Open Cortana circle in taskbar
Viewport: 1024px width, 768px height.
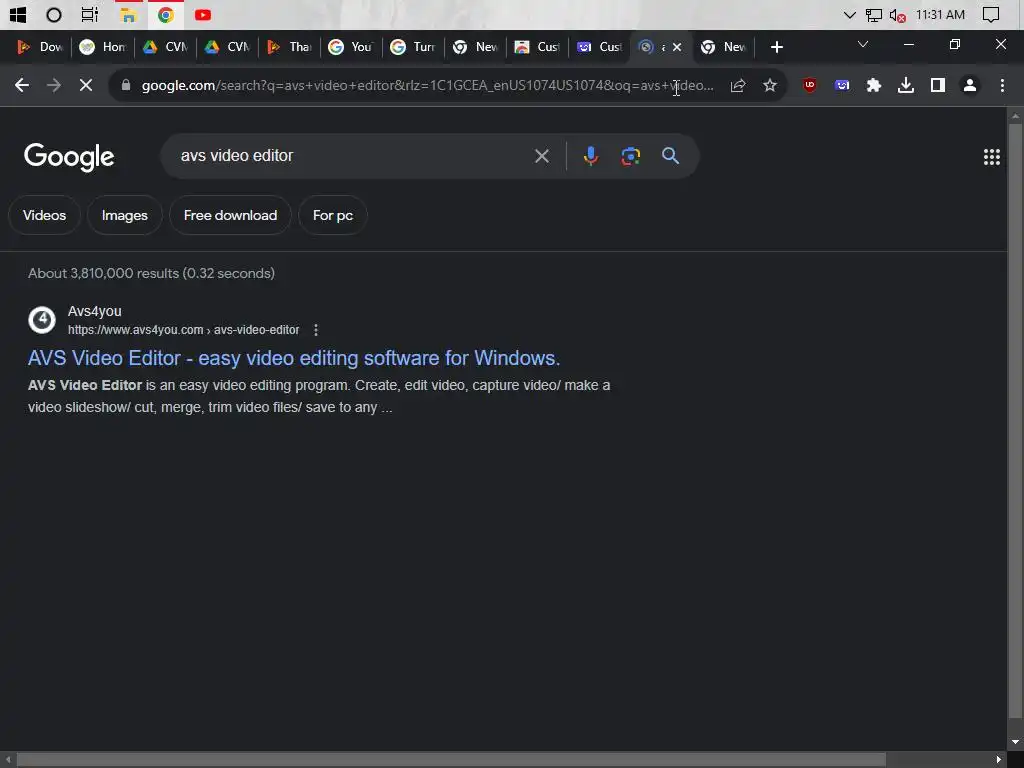click(54, 15)
